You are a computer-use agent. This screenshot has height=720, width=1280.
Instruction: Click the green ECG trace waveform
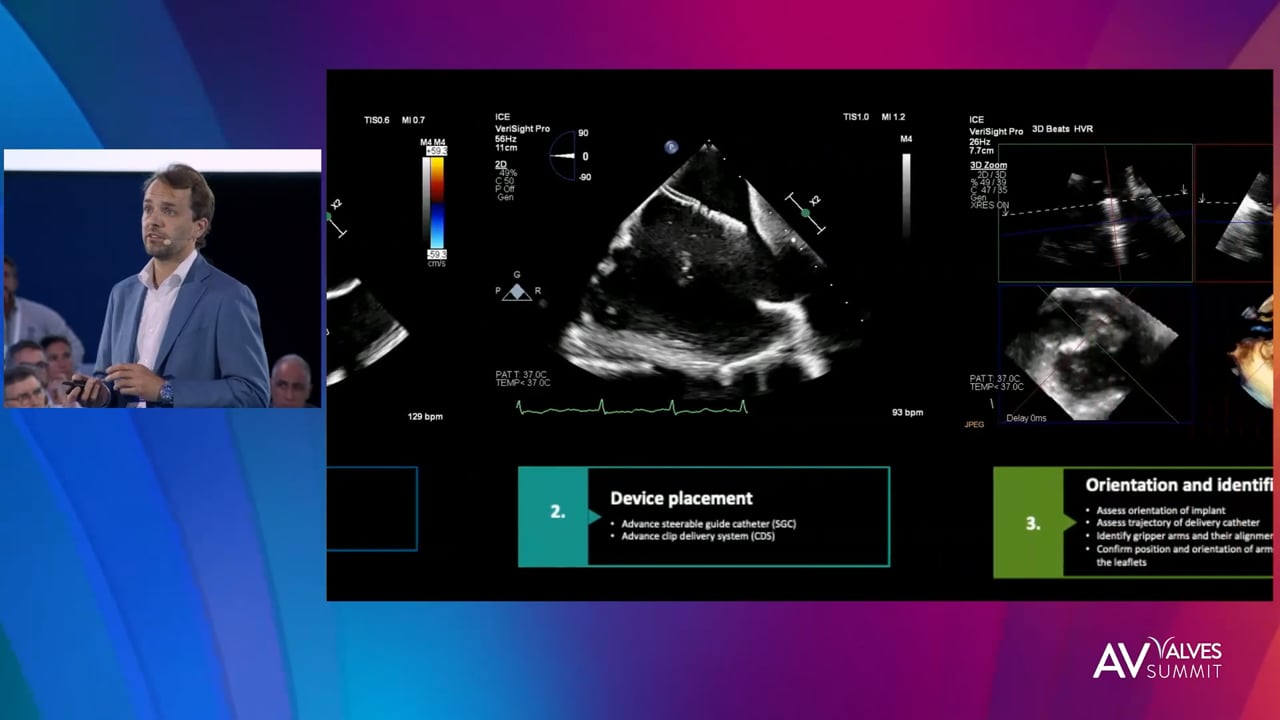coord(631,406)
